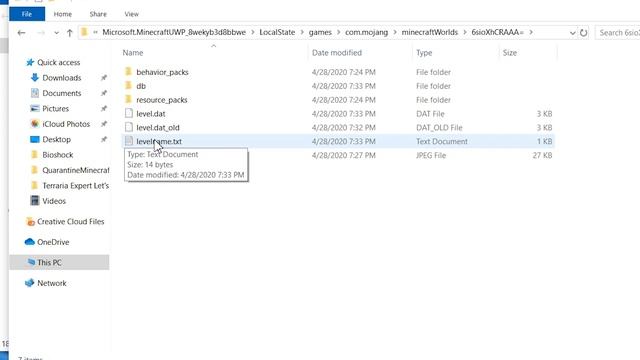Jump to com.mojang in the breadcrumb
Viewport: 640px width, 360px height.
coord(367,32)
